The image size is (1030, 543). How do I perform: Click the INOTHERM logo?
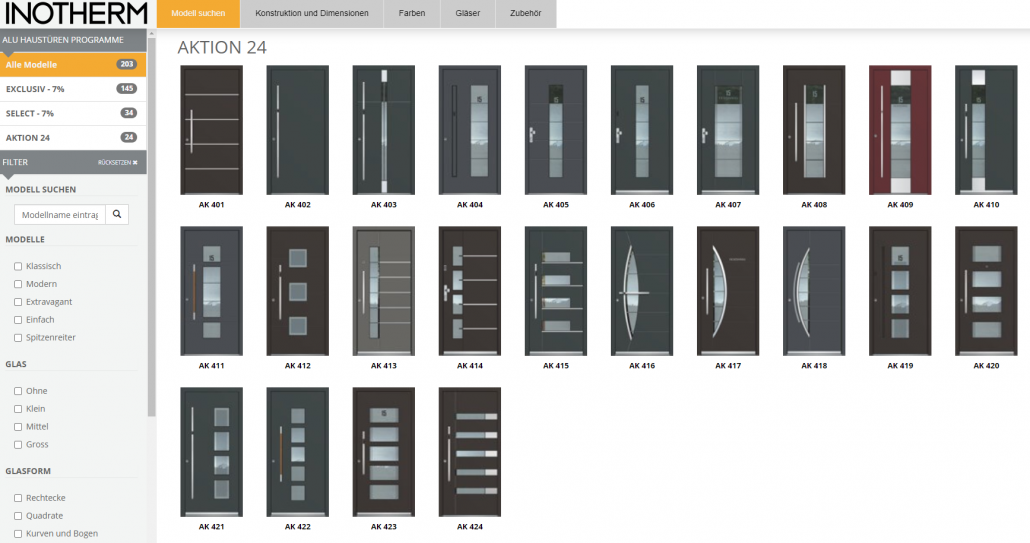click(x=76, y=13)
